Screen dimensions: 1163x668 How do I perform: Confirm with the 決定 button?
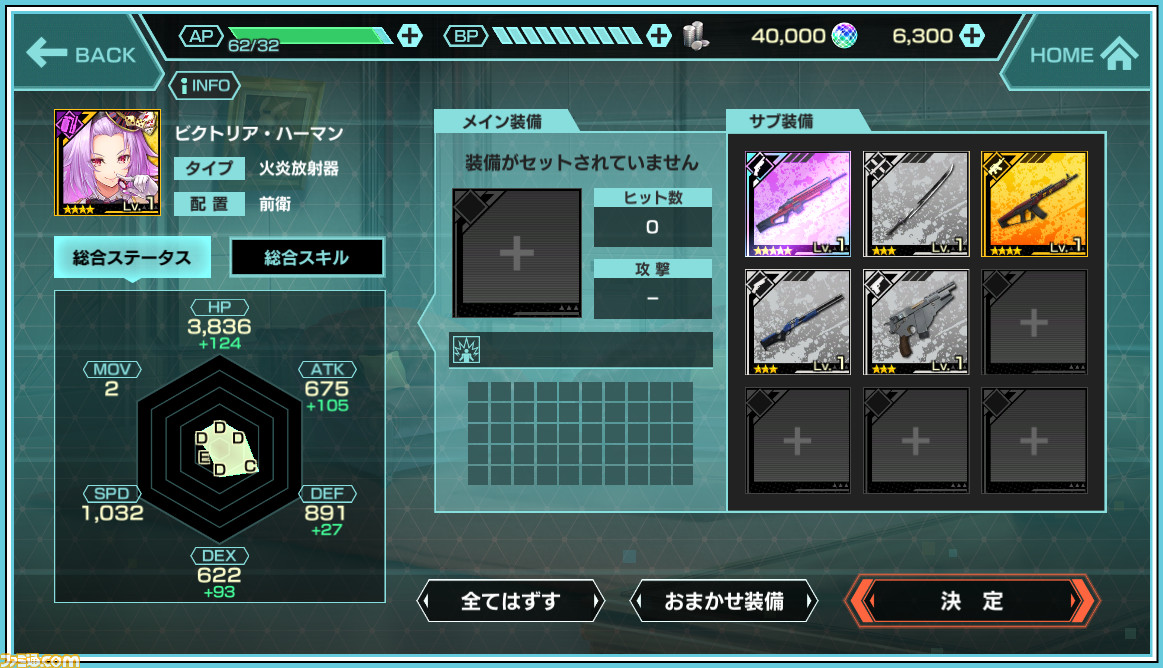point(972,601)
